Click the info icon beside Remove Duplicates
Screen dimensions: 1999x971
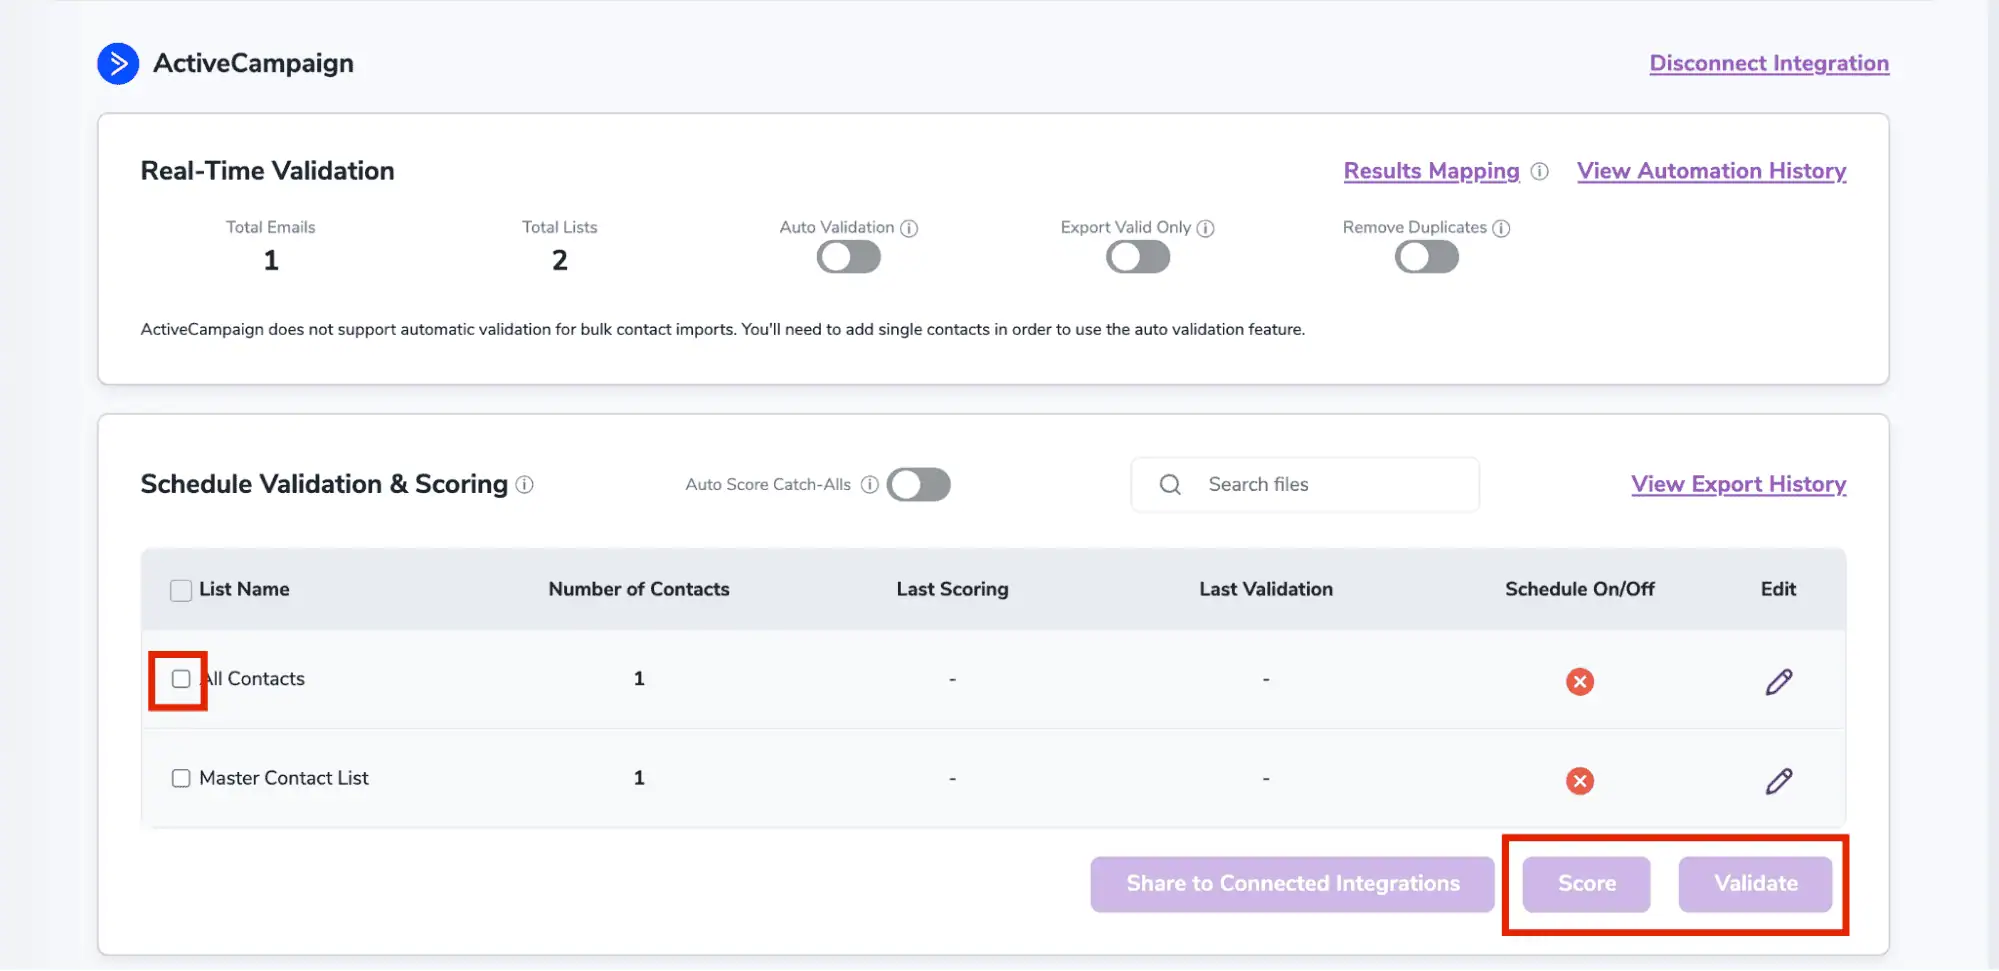coord(1500,228)
